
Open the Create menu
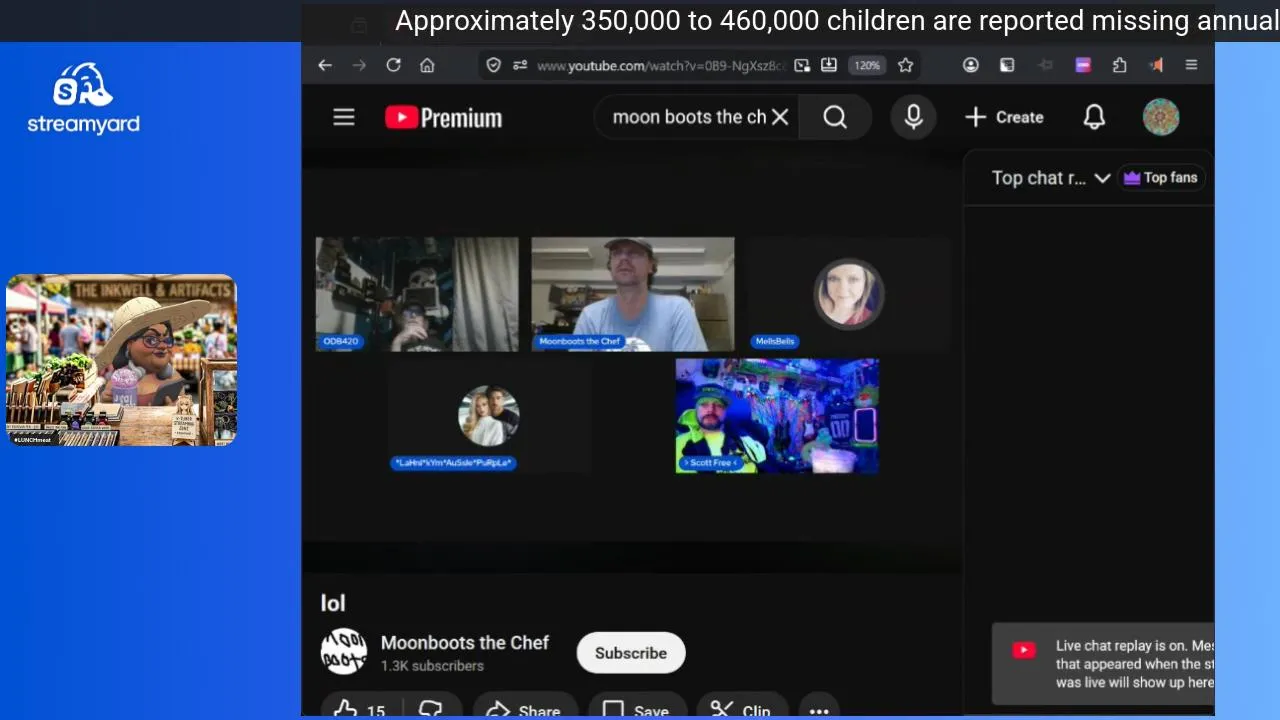(1004, 117)
